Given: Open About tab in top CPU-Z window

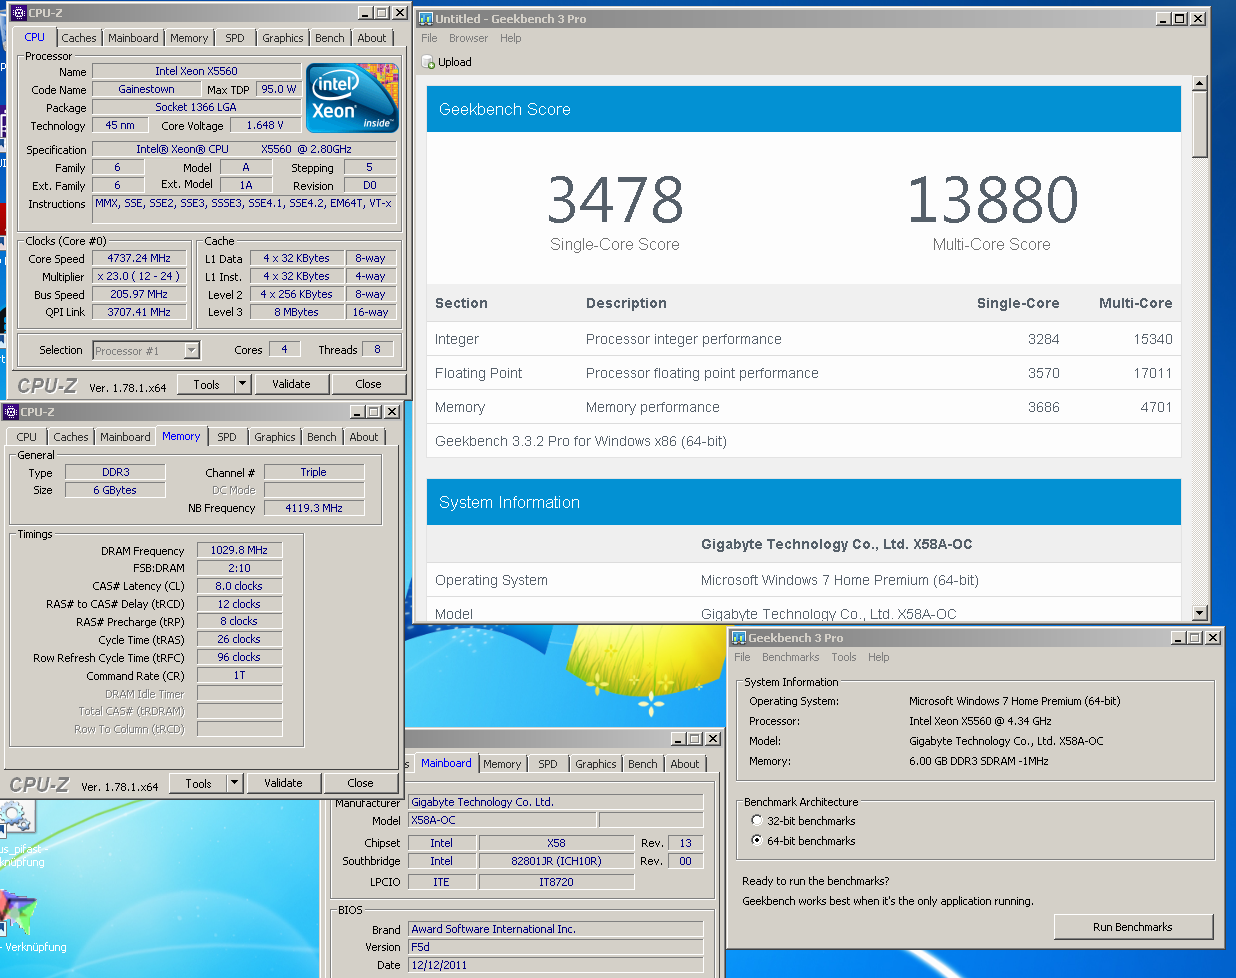Looking at the screenshot, I should 372,38.
